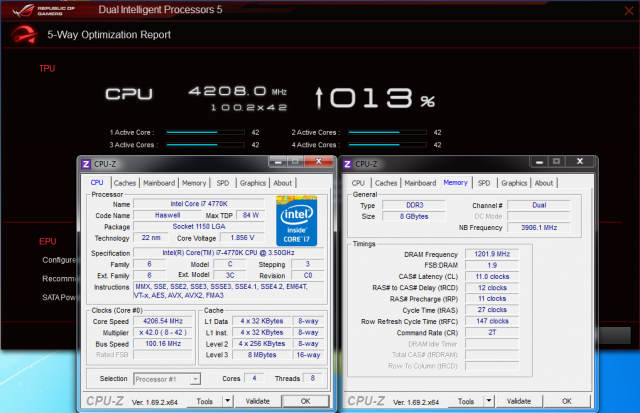Minimize the left CPU-Z window
Image resolution: width=640 pixels, height=413 pixels.
278,162
